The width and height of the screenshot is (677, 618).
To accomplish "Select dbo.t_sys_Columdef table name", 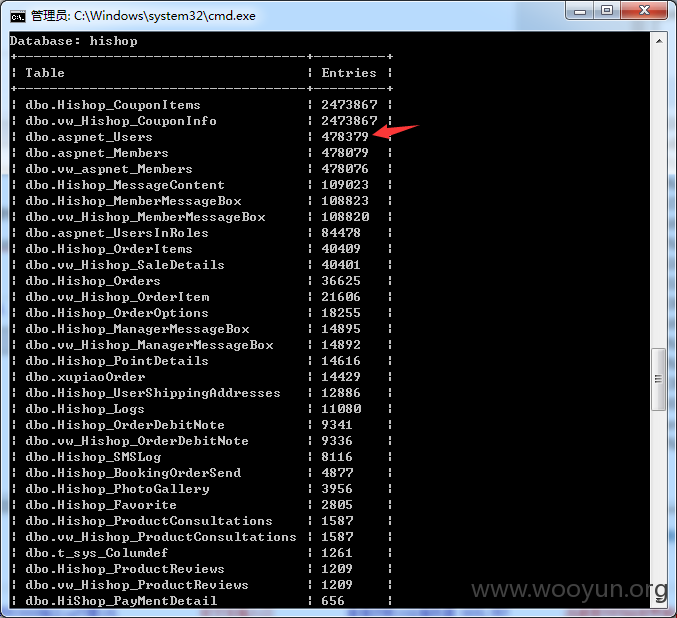I will pos(97,553).
